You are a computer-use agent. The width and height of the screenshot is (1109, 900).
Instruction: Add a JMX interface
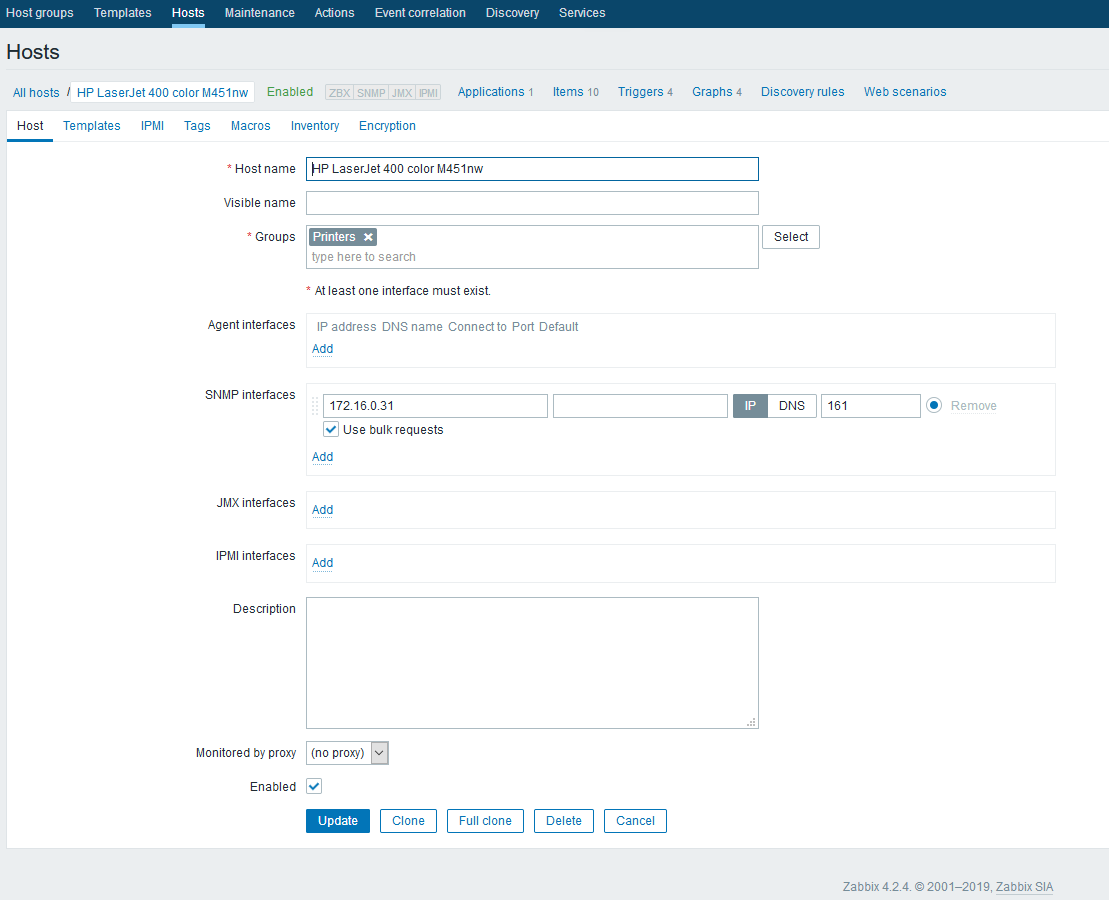tap(323, 510)
